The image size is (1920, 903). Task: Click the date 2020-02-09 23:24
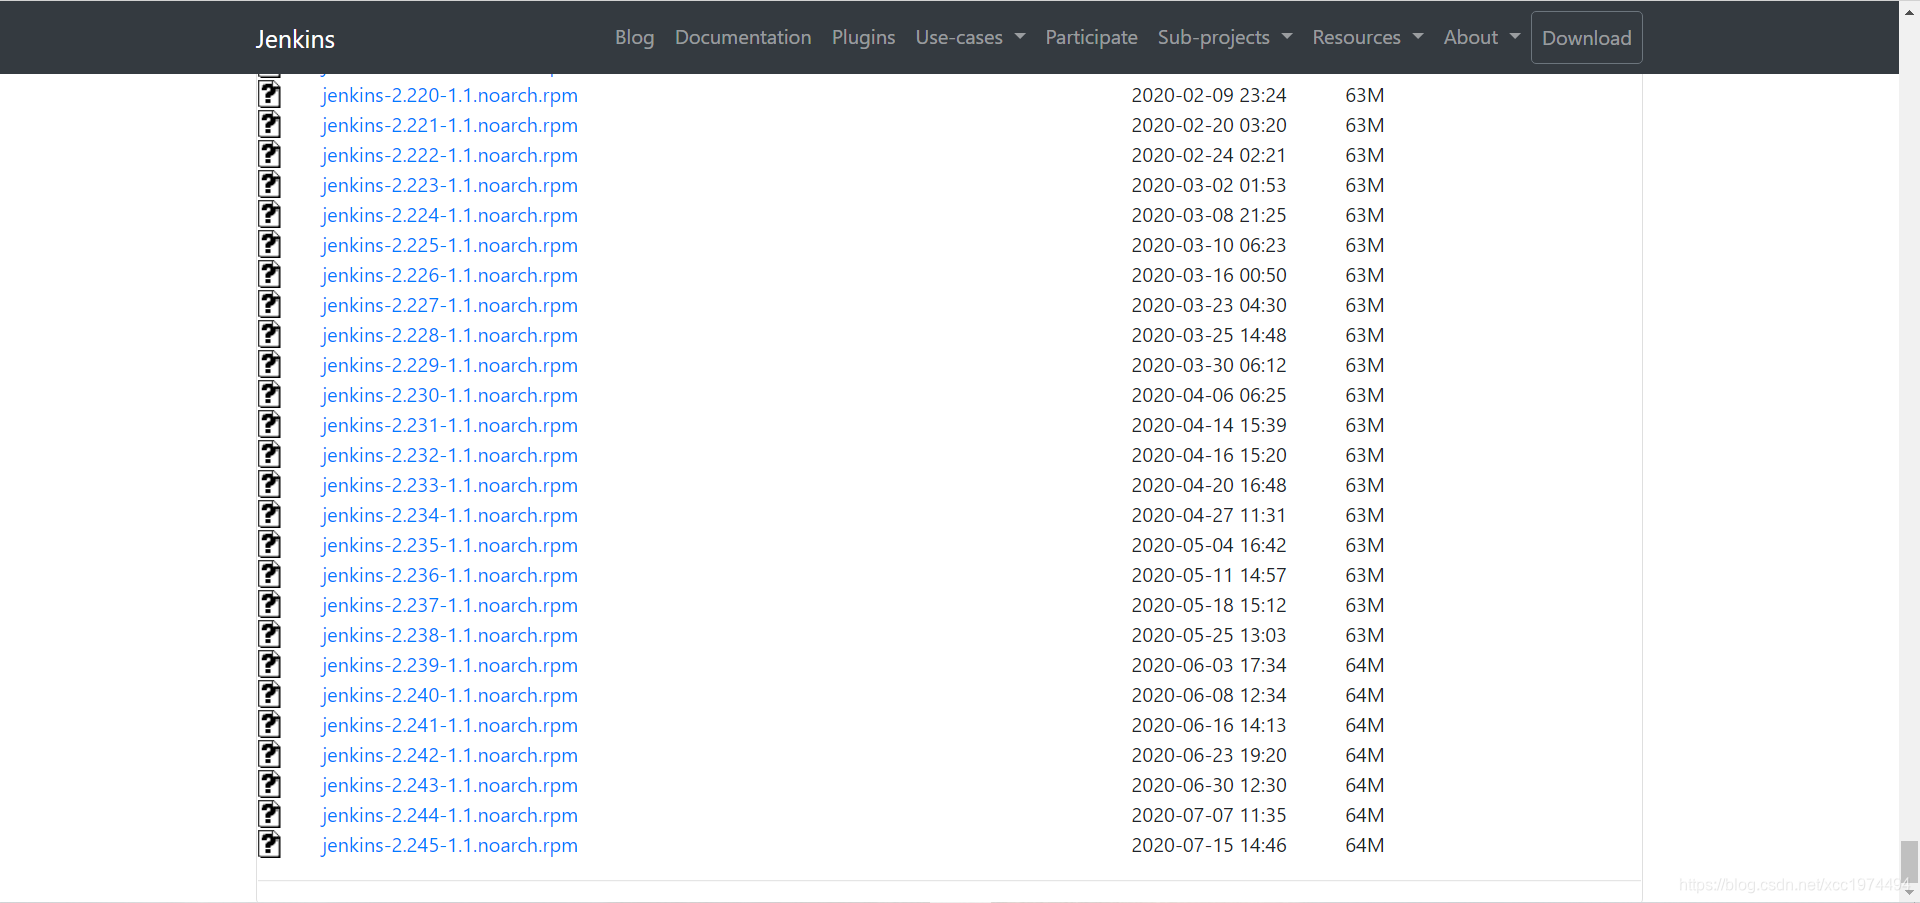[1209, 95]
